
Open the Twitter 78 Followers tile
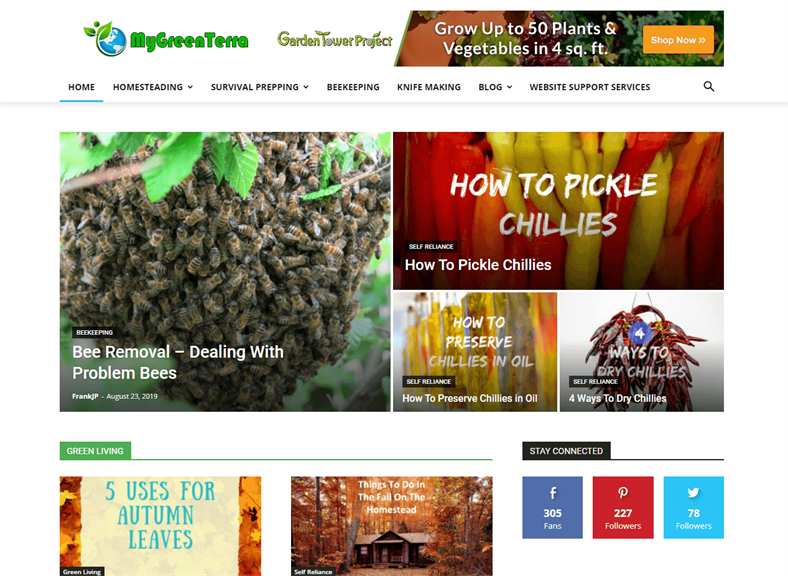(694, 507)
